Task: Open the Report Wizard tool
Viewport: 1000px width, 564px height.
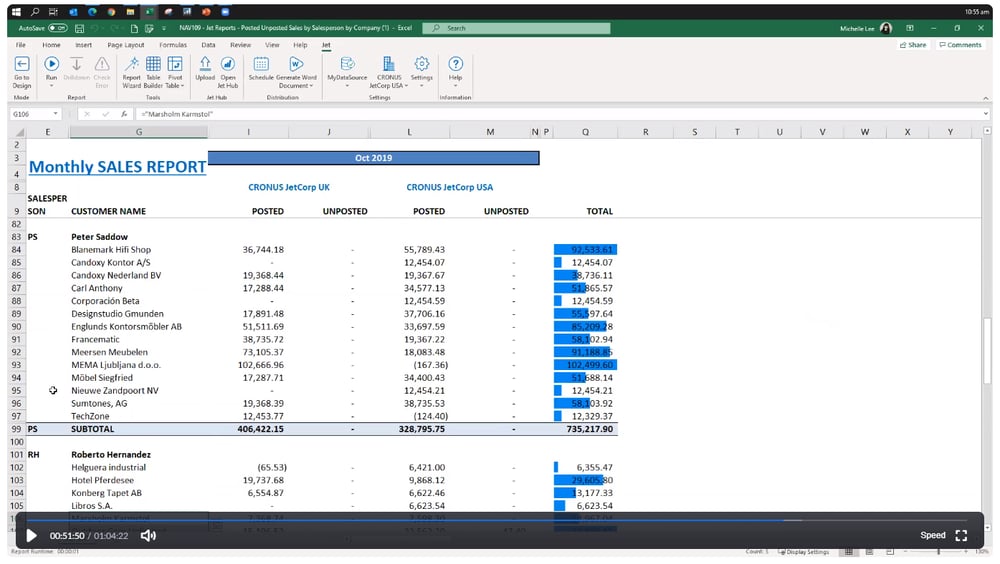Action: click(131, 64)
